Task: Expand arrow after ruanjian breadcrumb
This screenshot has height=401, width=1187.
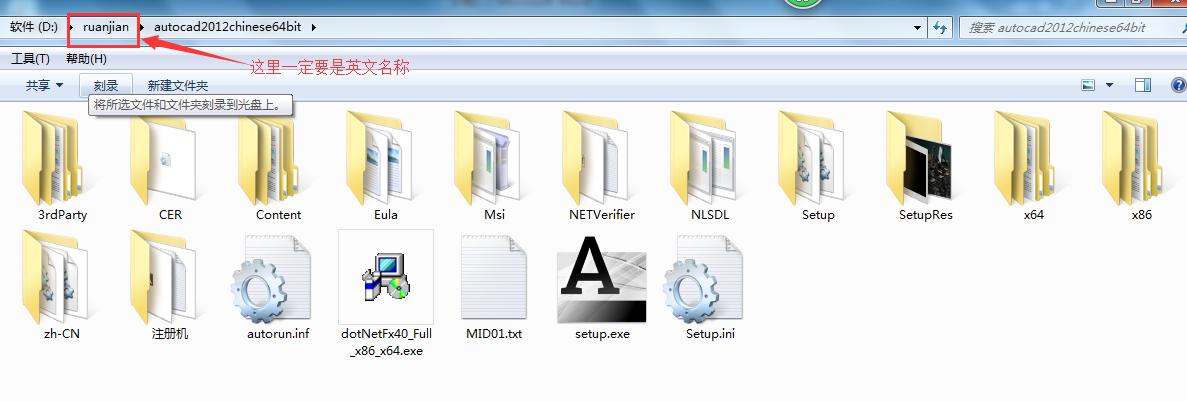Action: 142,27
